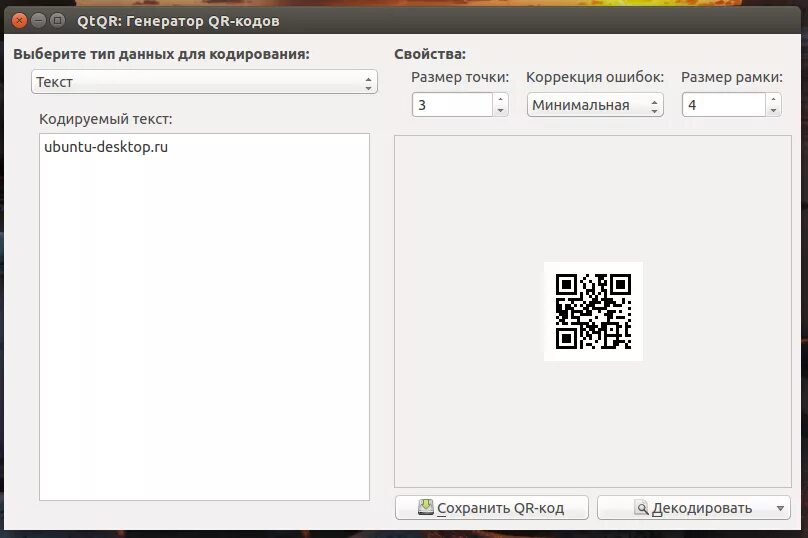Click the QtQR: Генератор QR-кодов title bar text
This screenshot has height=538, width=808.
point(178,21)
